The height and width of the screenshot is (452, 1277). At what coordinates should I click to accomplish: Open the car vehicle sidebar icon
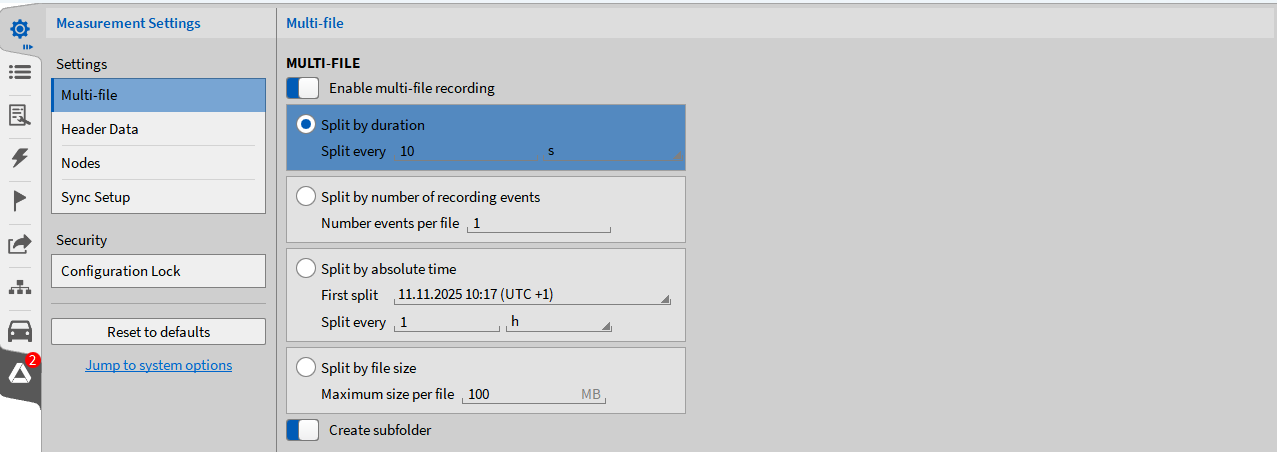coord(20,331)
